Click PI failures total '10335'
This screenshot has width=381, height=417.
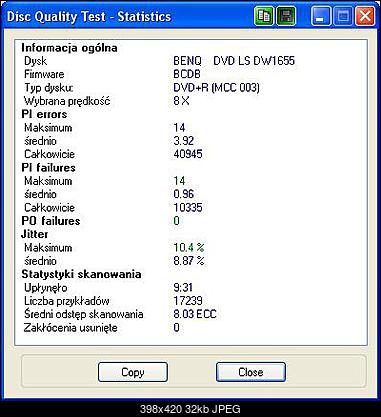[188, 208]
